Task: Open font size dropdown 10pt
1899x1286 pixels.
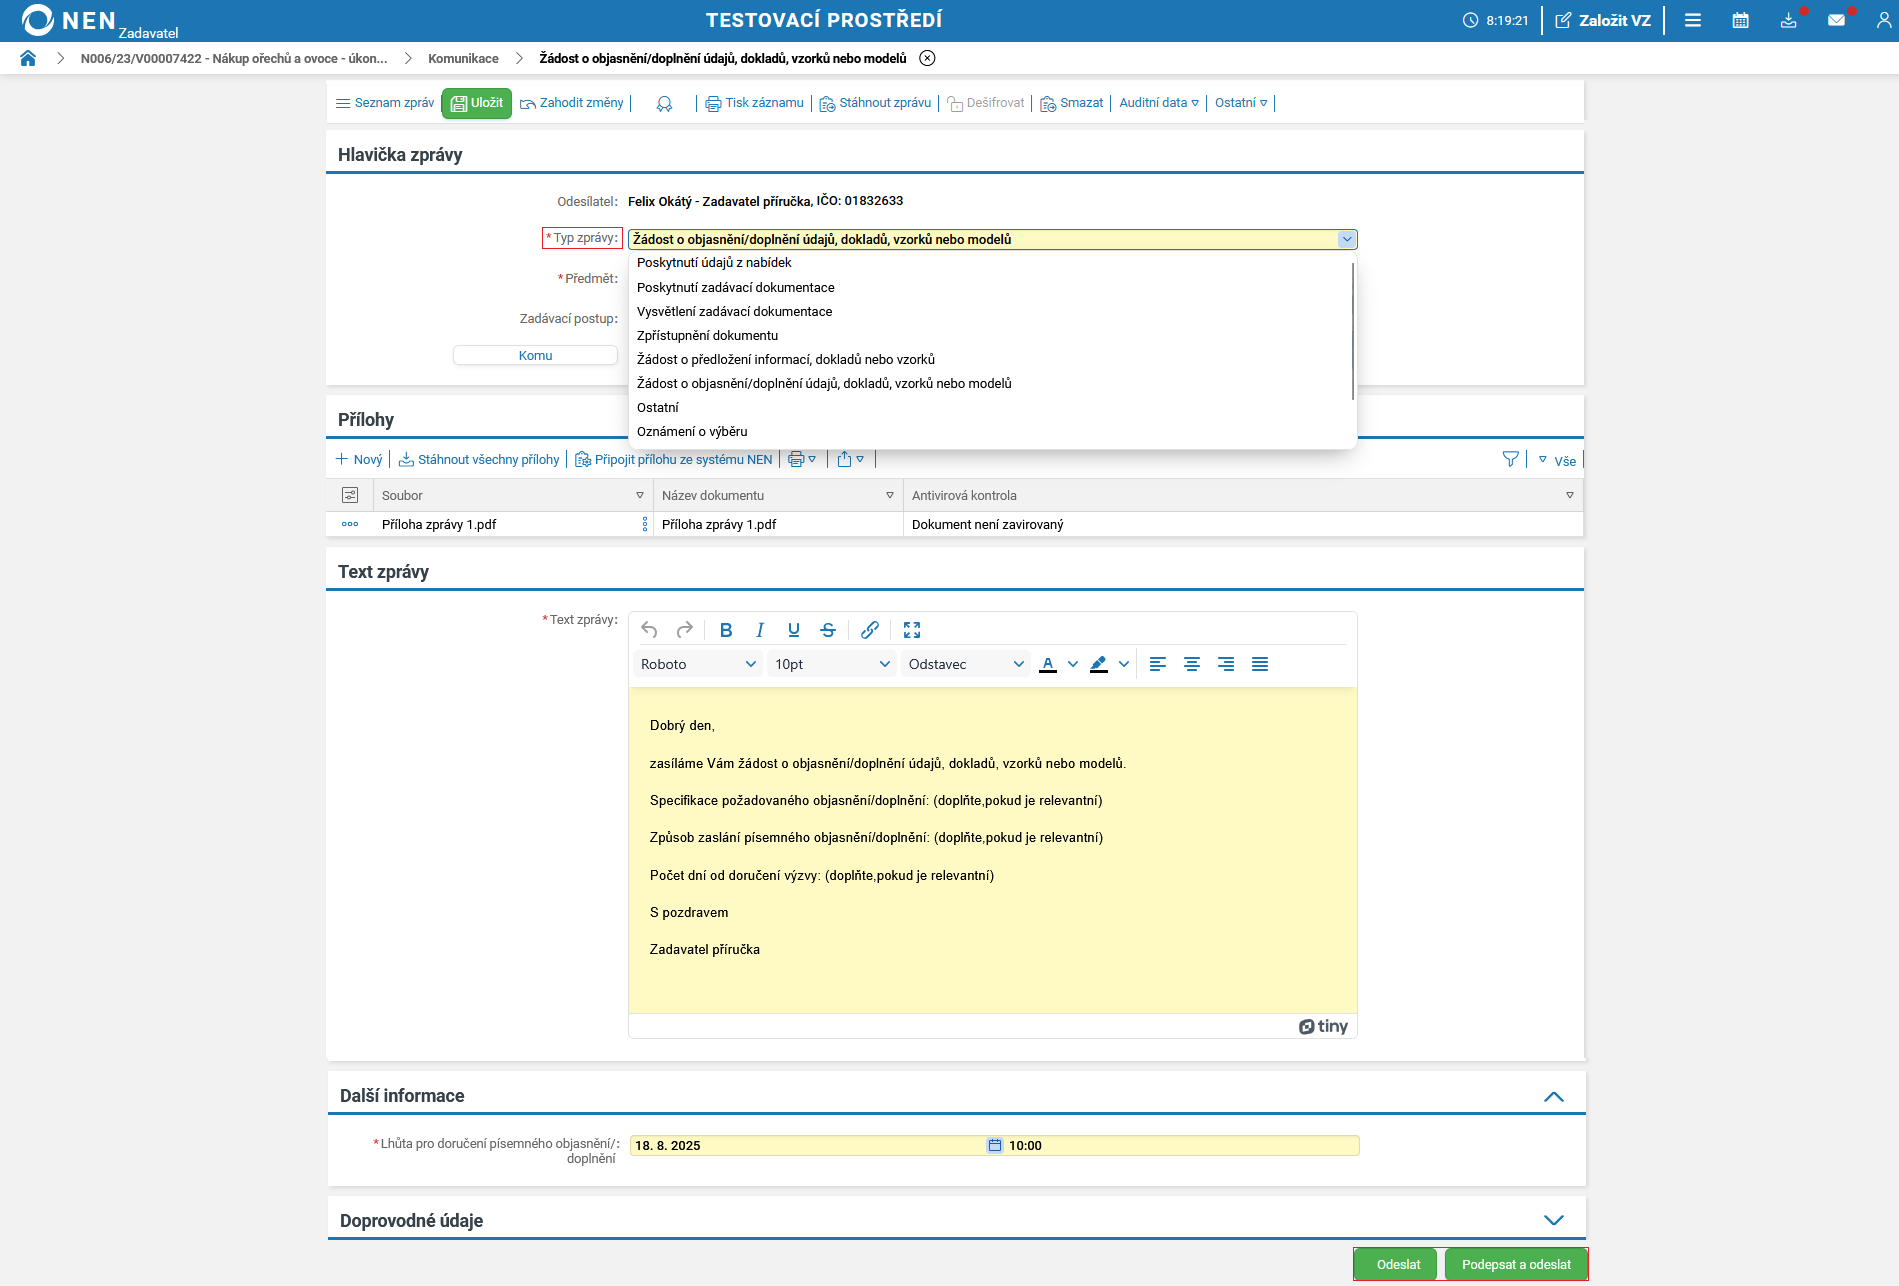Action: tap(832, 664)
